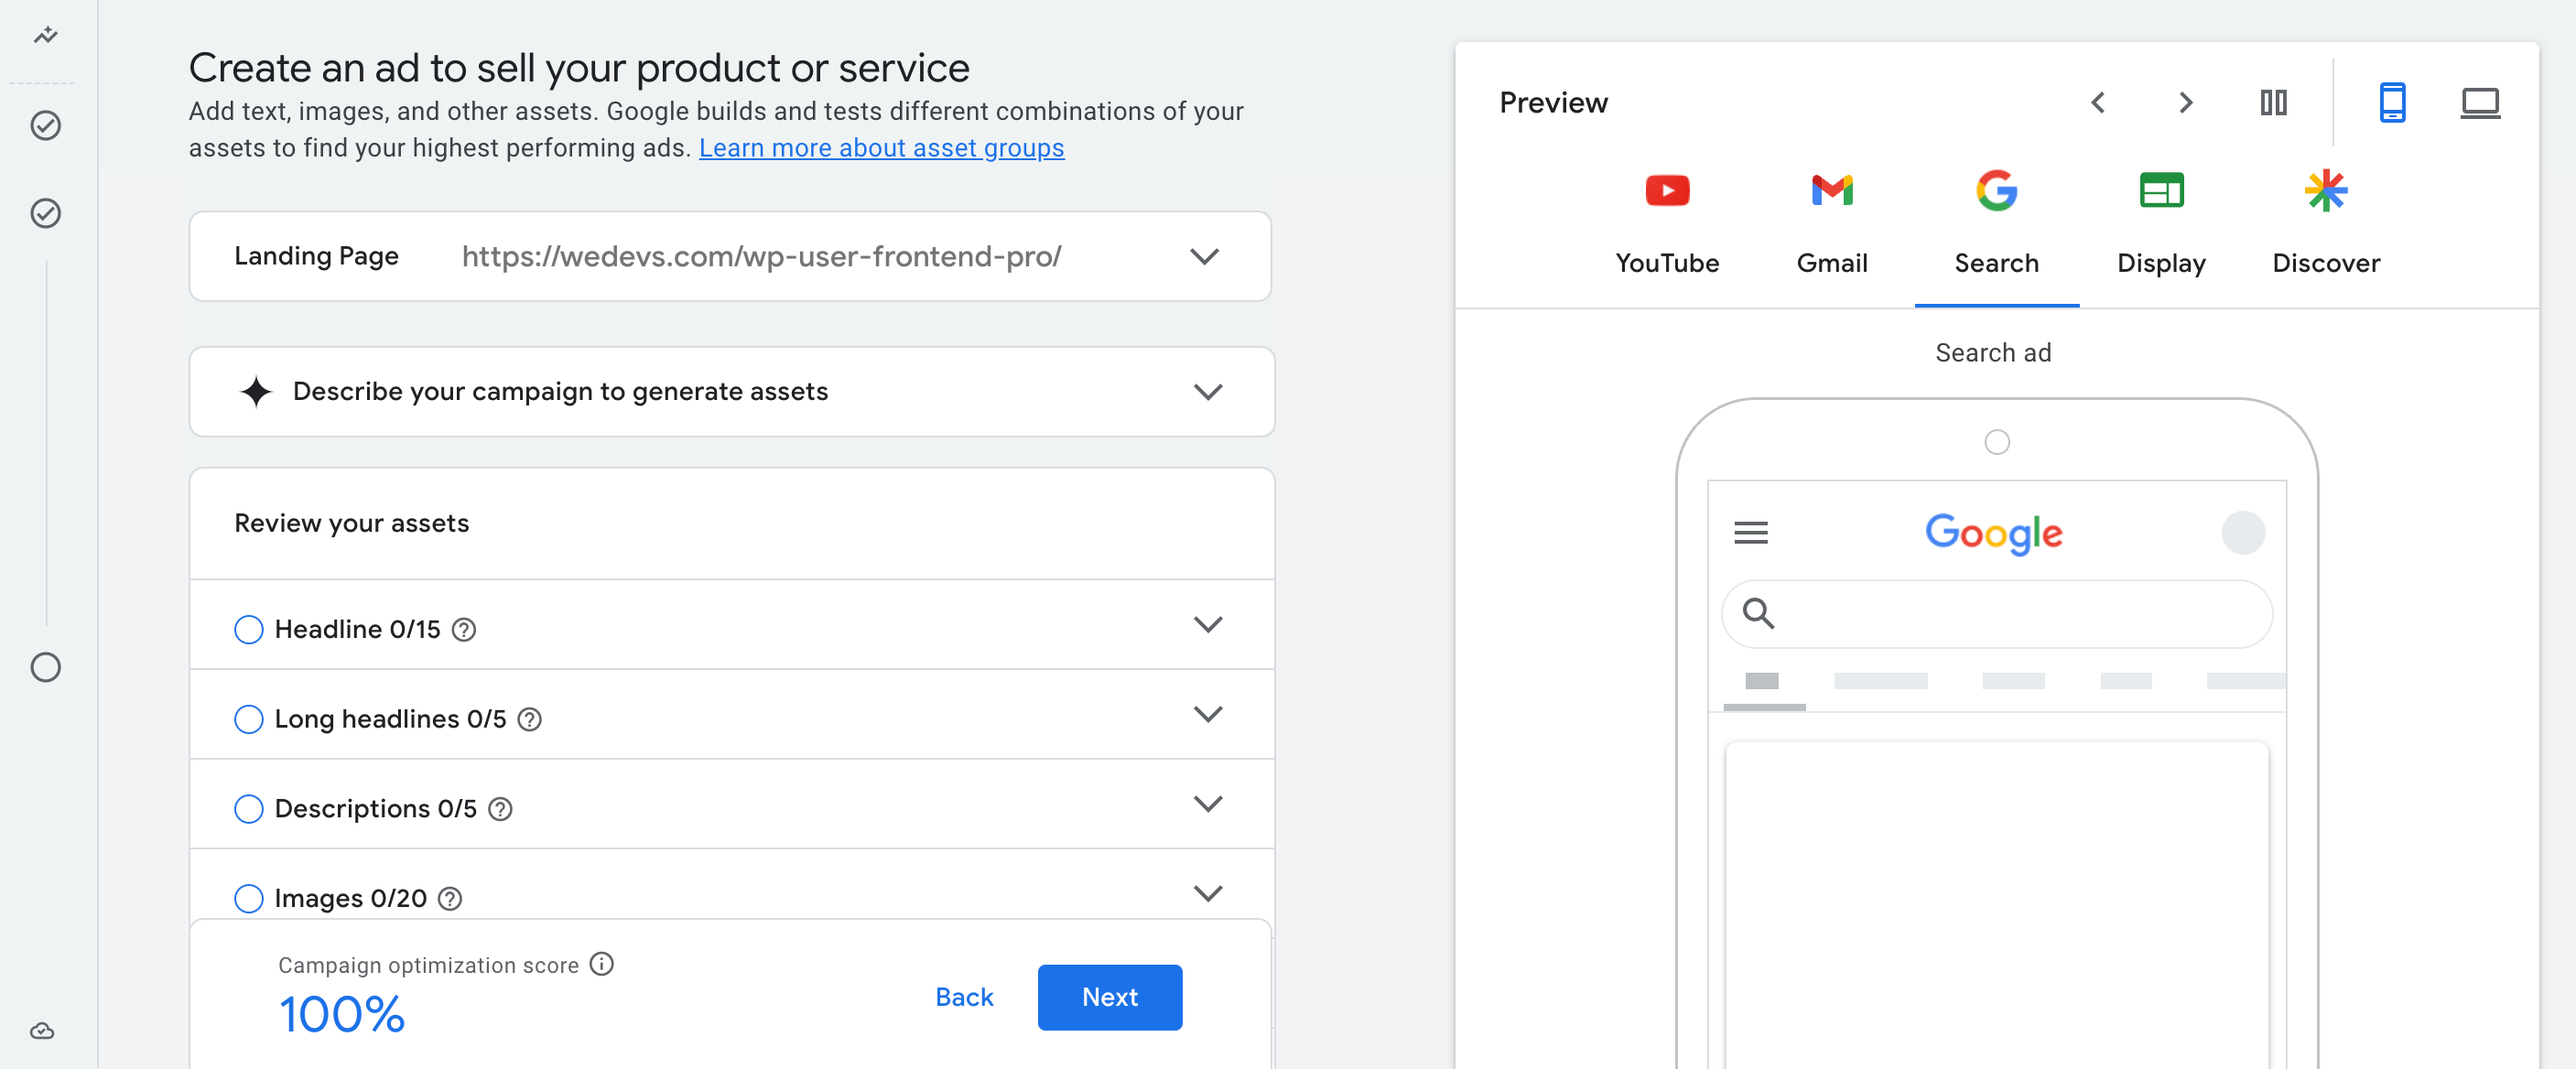Click the Images status circle
2576x1069 pixels.
[x=249, y=898]
